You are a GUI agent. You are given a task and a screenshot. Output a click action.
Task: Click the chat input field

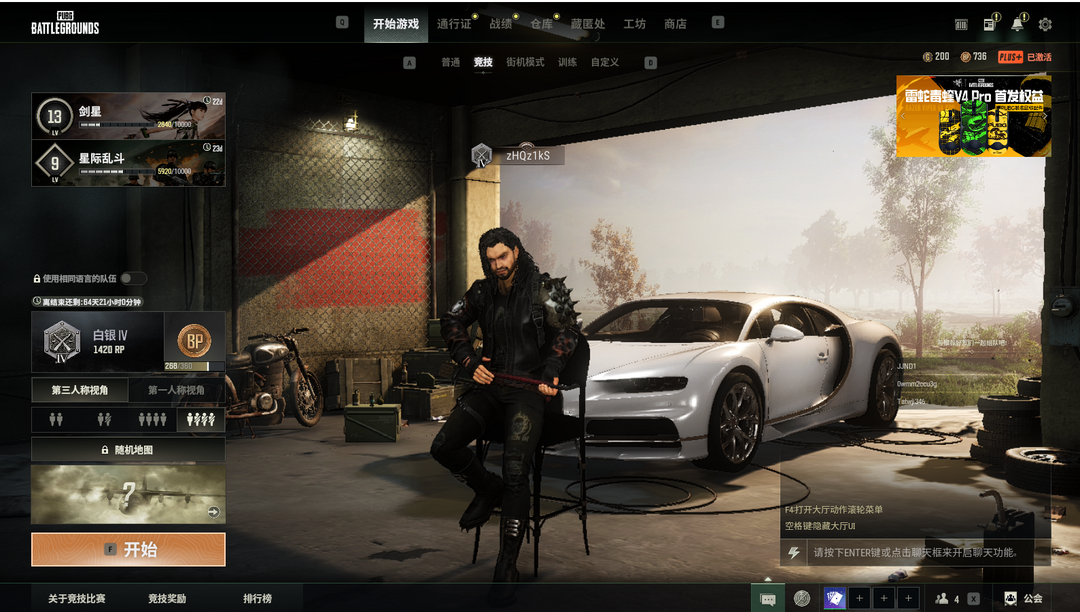coord(915,552)
